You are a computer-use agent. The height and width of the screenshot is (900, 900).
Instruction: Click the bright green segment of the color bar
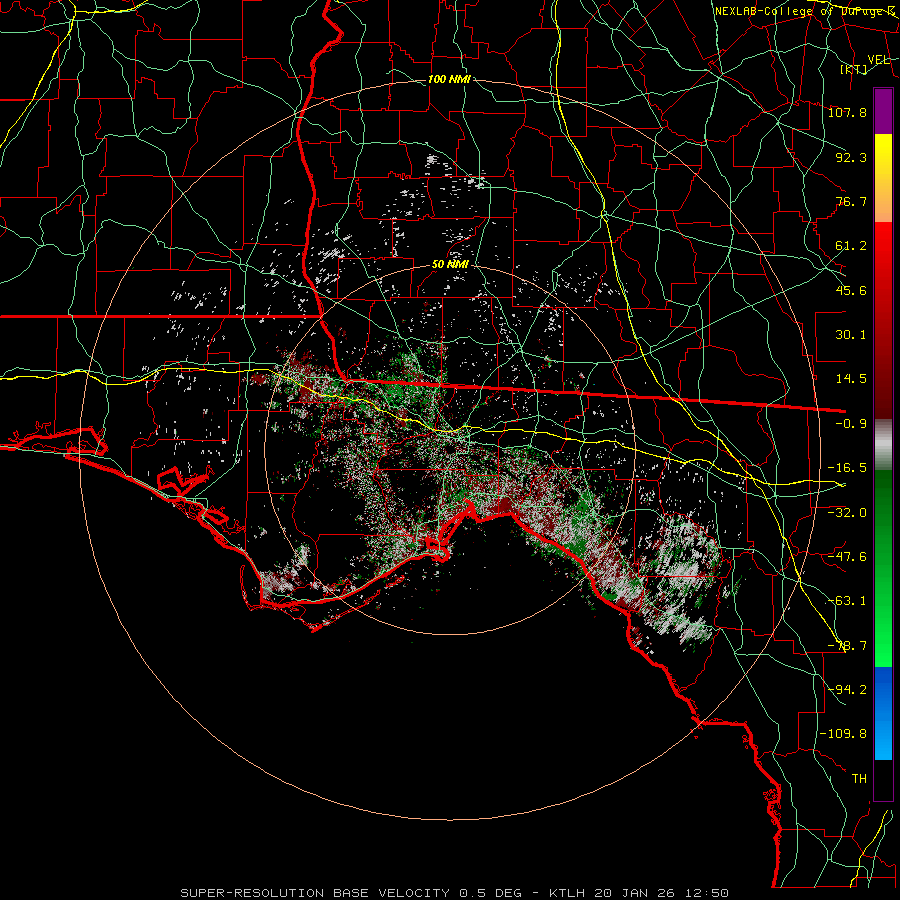(x=883, y=568)
